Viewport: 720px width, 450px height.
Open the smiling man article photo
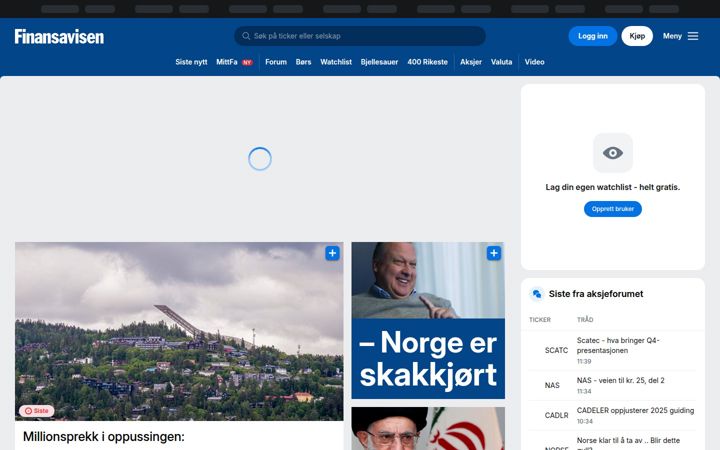coord(428,280)
